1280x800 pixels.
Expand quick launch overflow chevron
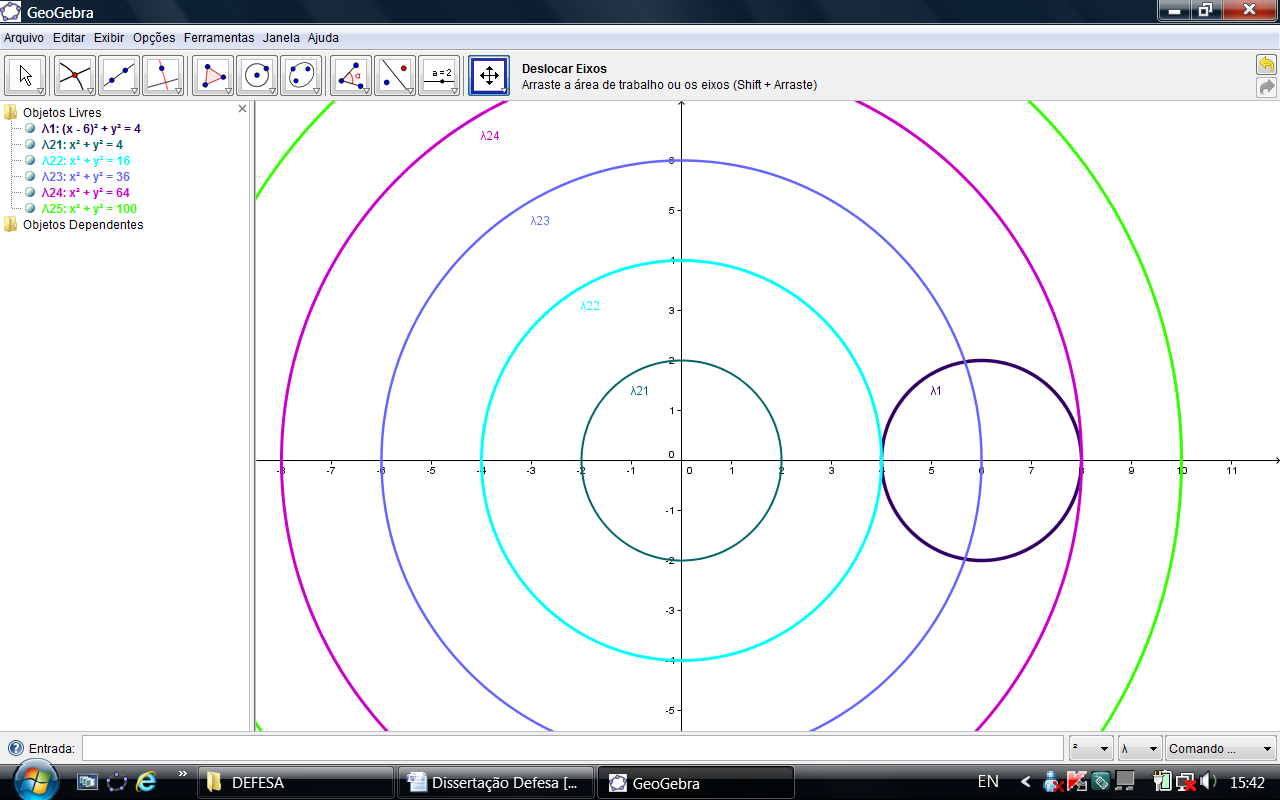pos(183,773)
